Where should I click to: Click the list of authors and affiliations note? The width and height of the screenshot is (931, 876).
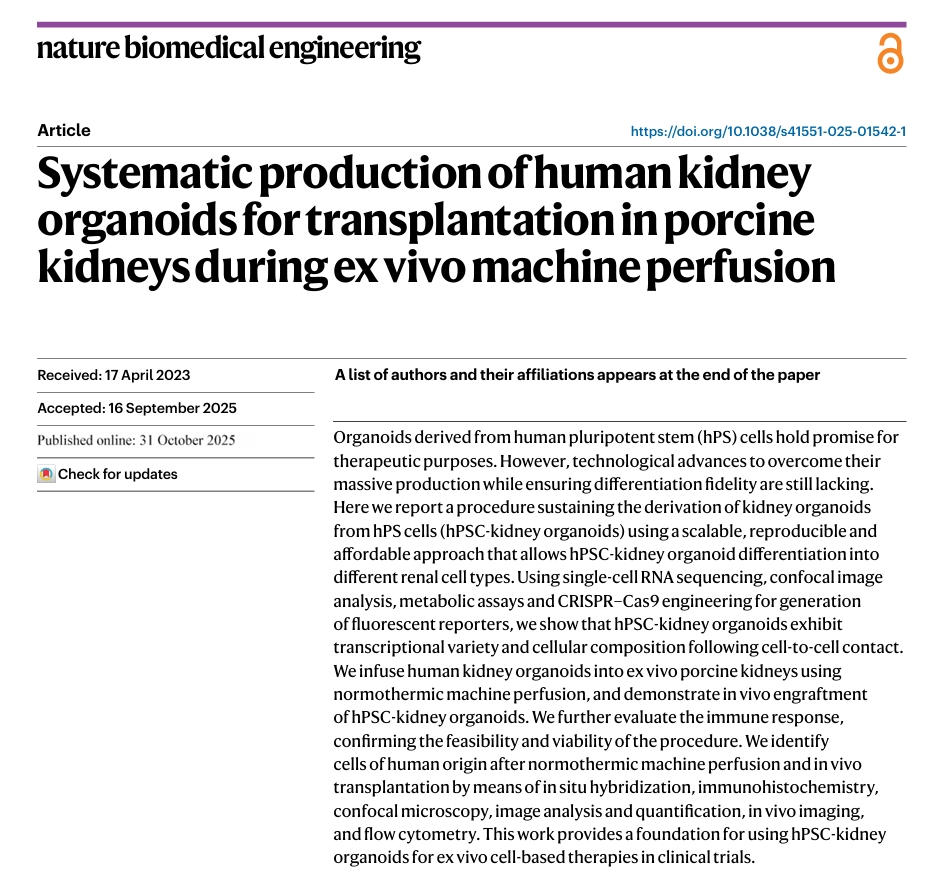coord(577,375)
